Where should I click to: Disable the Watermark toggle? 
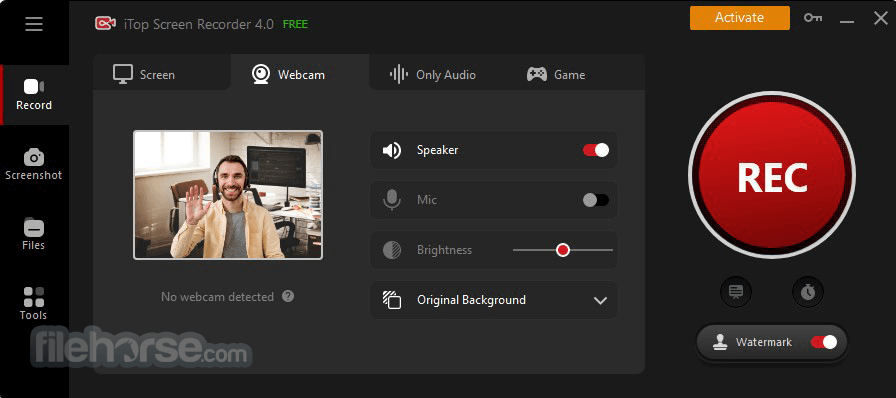pos(824,342)
